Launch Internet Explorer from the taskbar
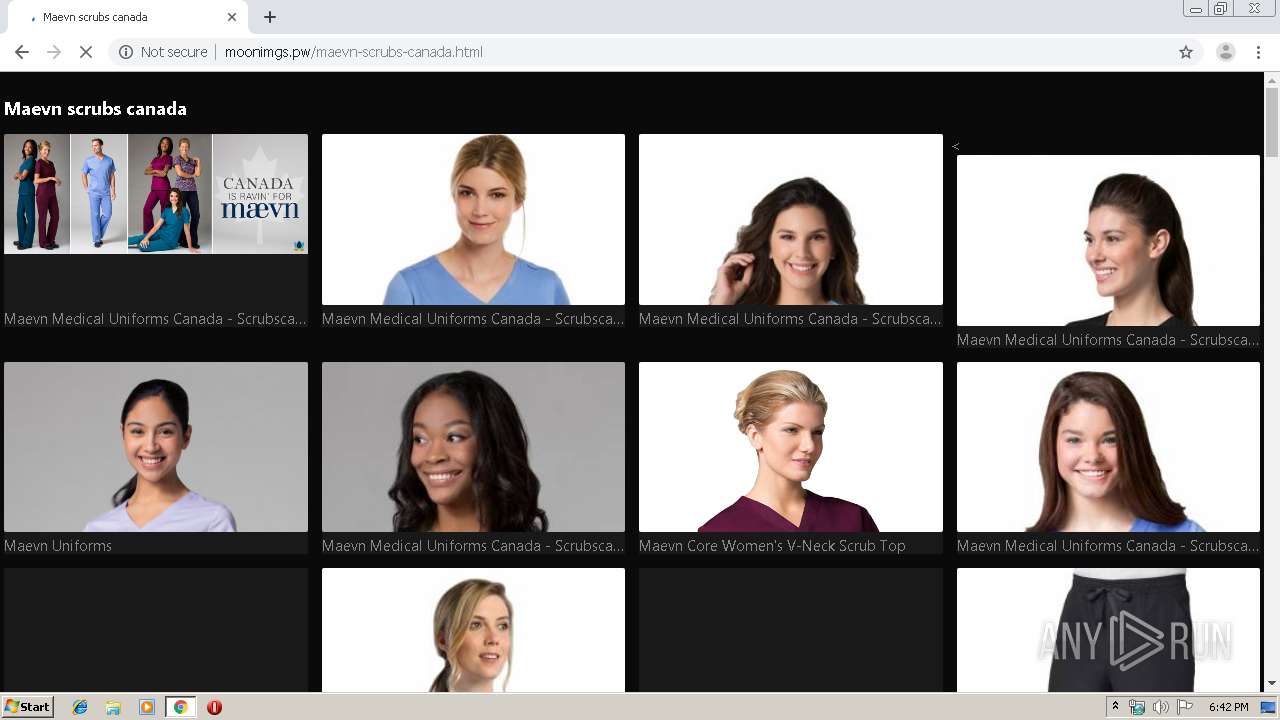This screenshot has width=1280, height=720. click(x=80, y=707)
